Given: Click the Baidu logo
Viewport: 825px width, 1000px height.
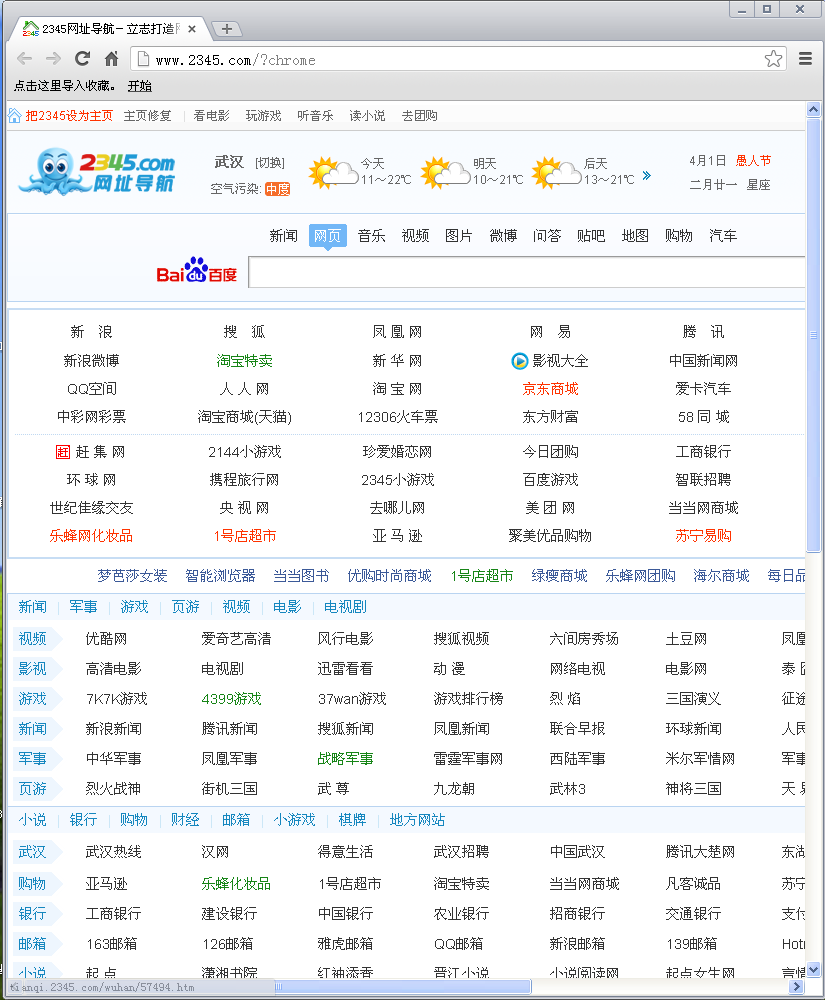Looking at the screenshot, I should (196, 272).
